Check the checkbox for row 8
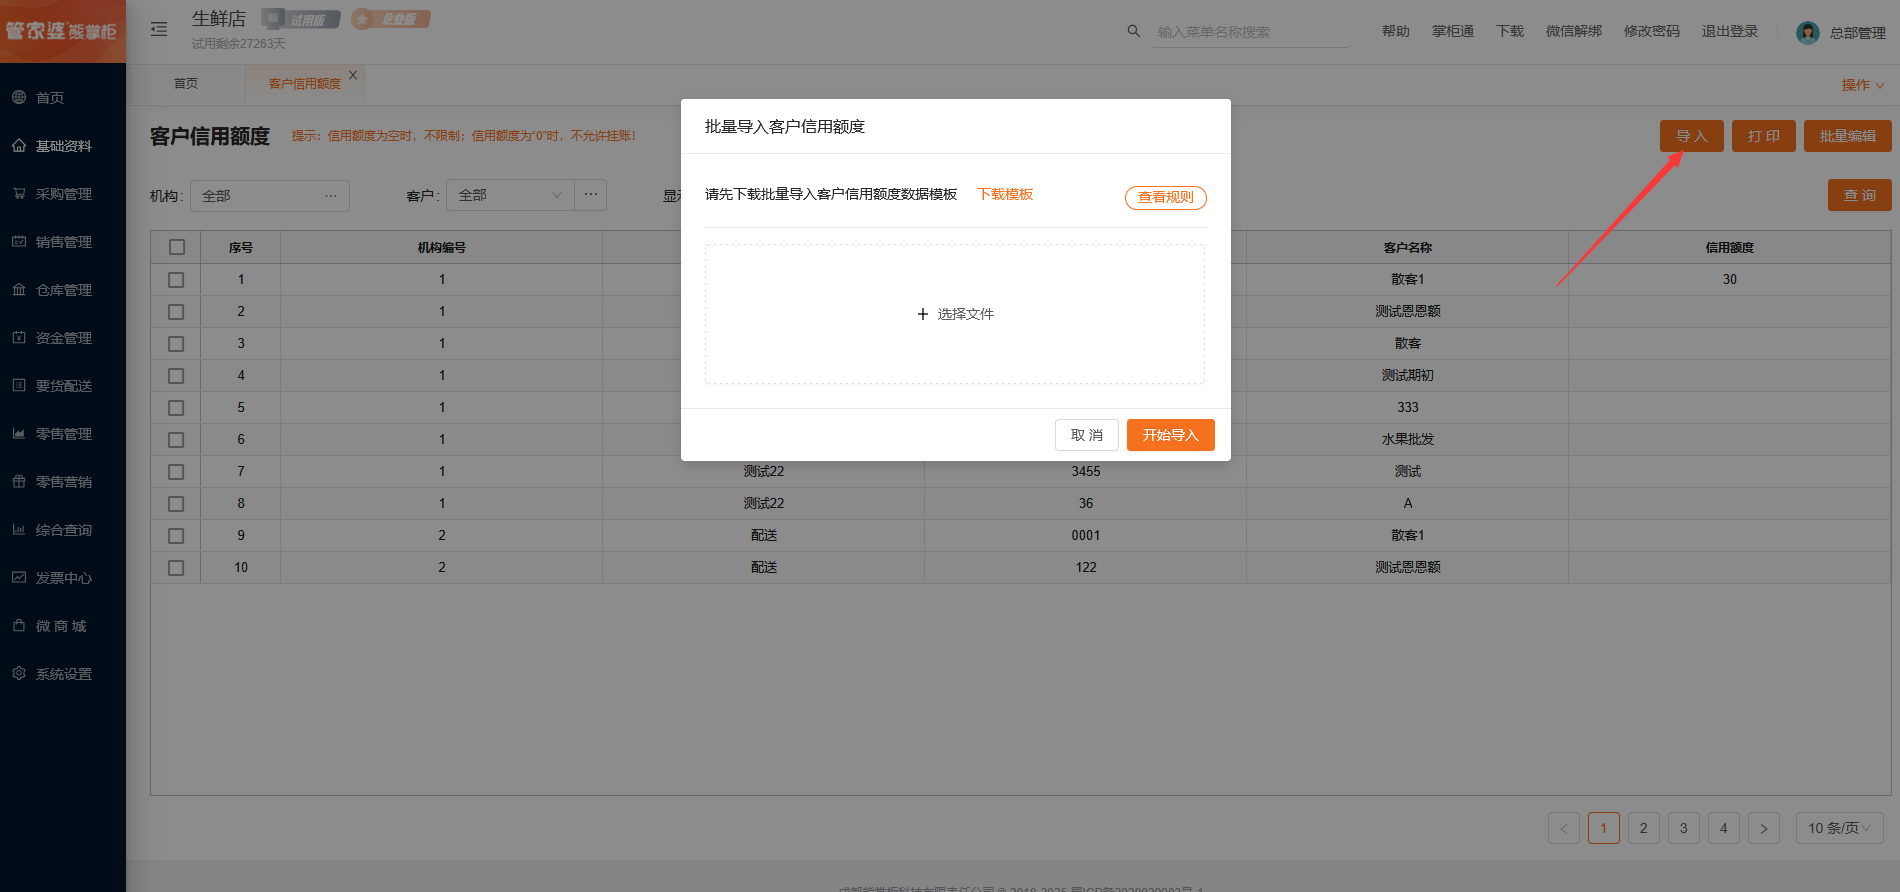This screenshot has width=1900, height=892. [x=177, y=504]
